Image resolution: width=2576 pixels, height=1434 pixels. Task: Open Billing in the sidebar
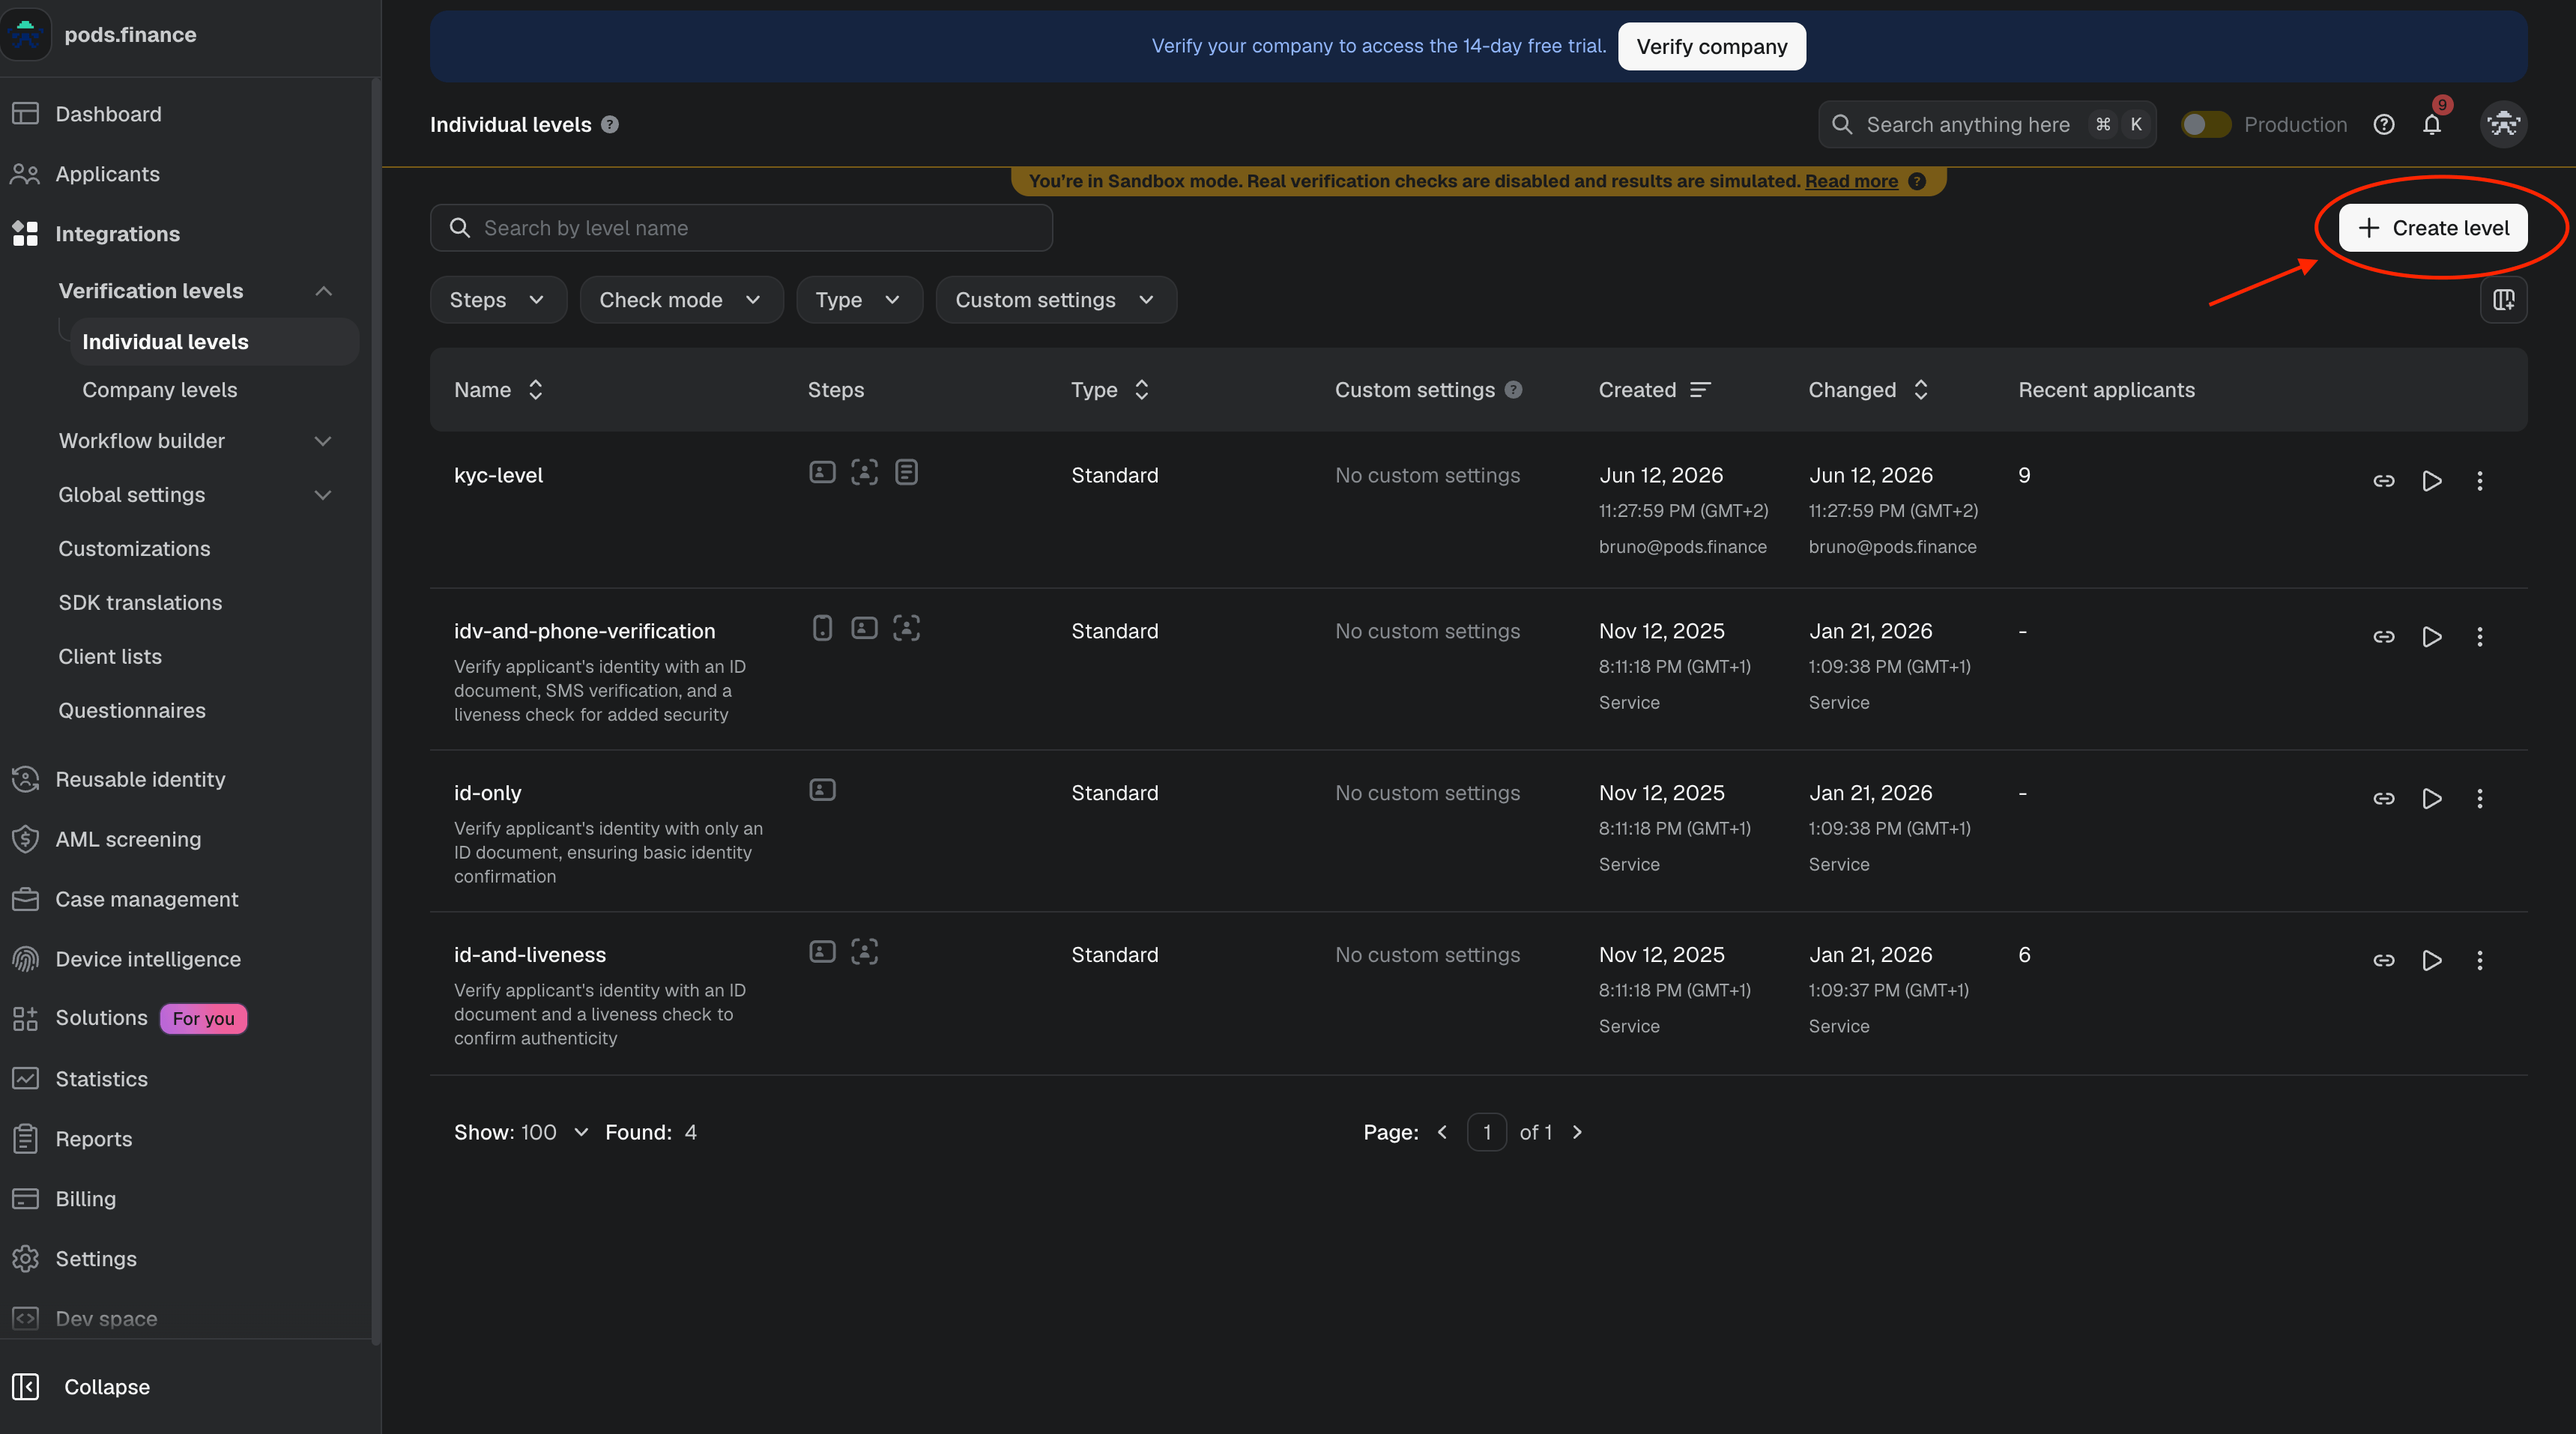(85, 1199)
